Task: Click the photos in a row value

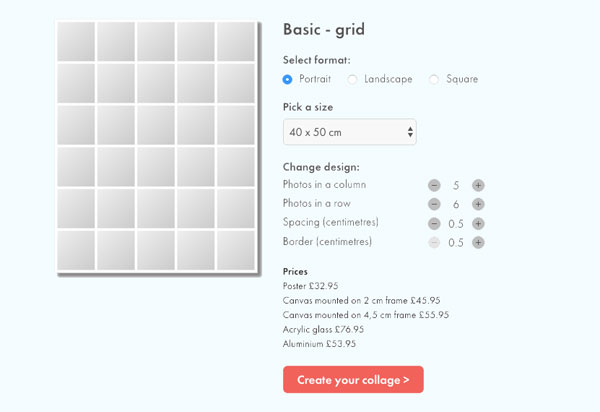Action: (x=456, y=204)
